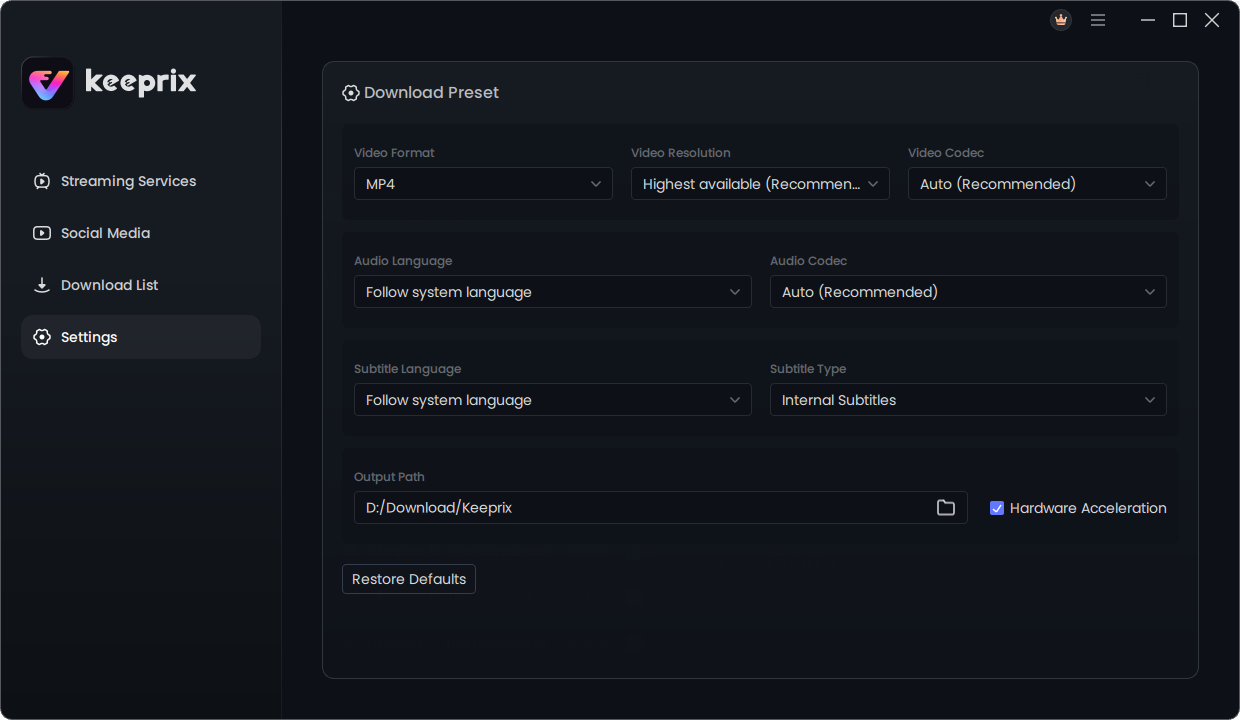Maximize the Keeprix window
Viewport: 1240px width, 720px height.
click(x=1180, y=20)
